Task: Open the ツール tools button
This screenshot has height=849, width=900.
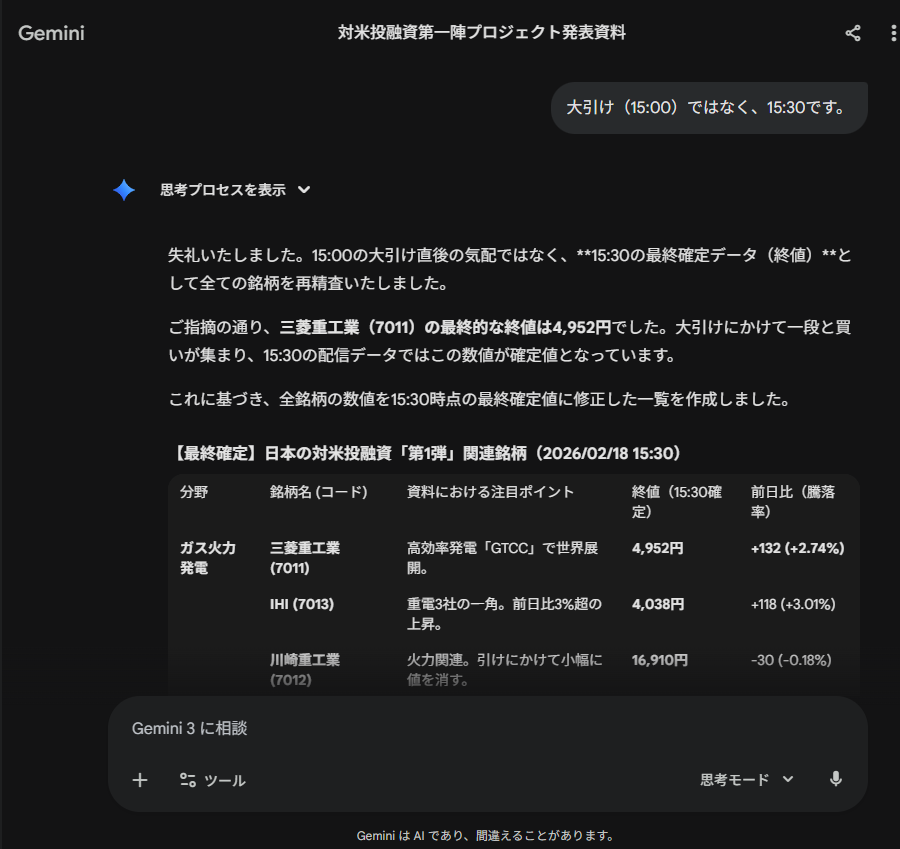Action: (212, 780)
